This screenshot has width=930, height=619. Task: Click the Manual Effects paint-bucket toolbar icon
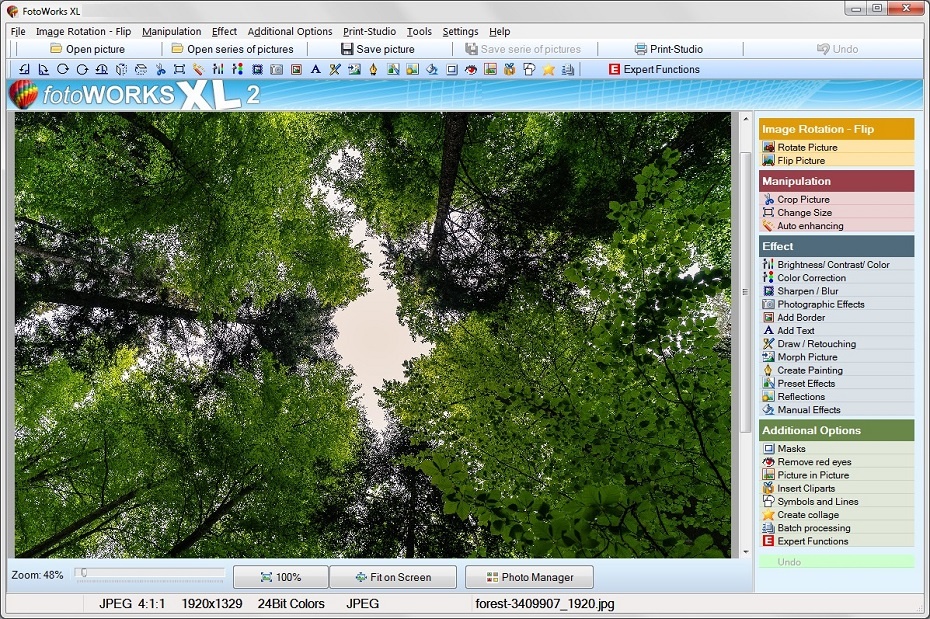(x=432, y=69)
